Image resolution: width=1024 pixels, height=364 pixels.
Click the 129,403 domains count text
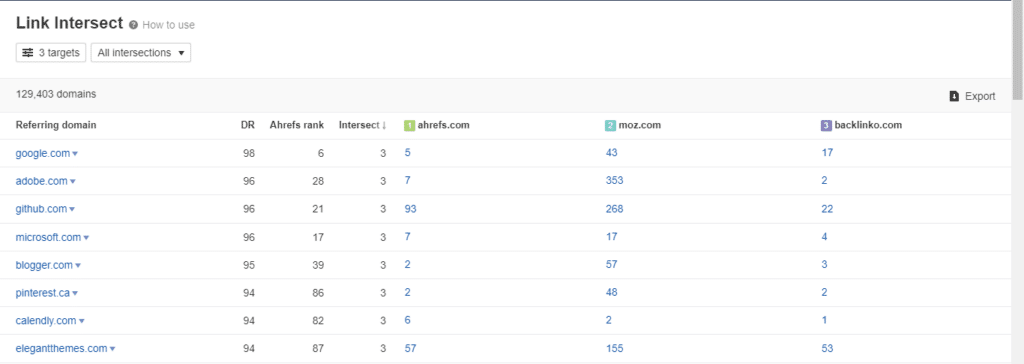[x=56, y=94]
